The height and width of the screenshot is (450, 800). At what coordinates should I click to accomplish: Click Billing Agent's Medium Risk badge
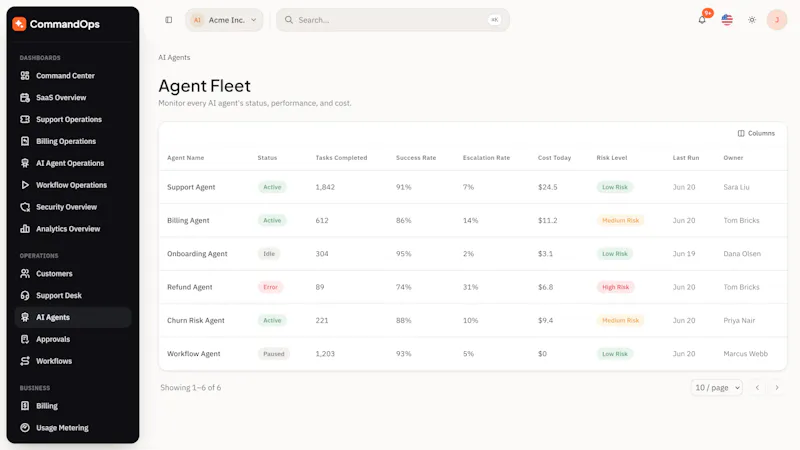pyautogui.click(x=620, y=220)
